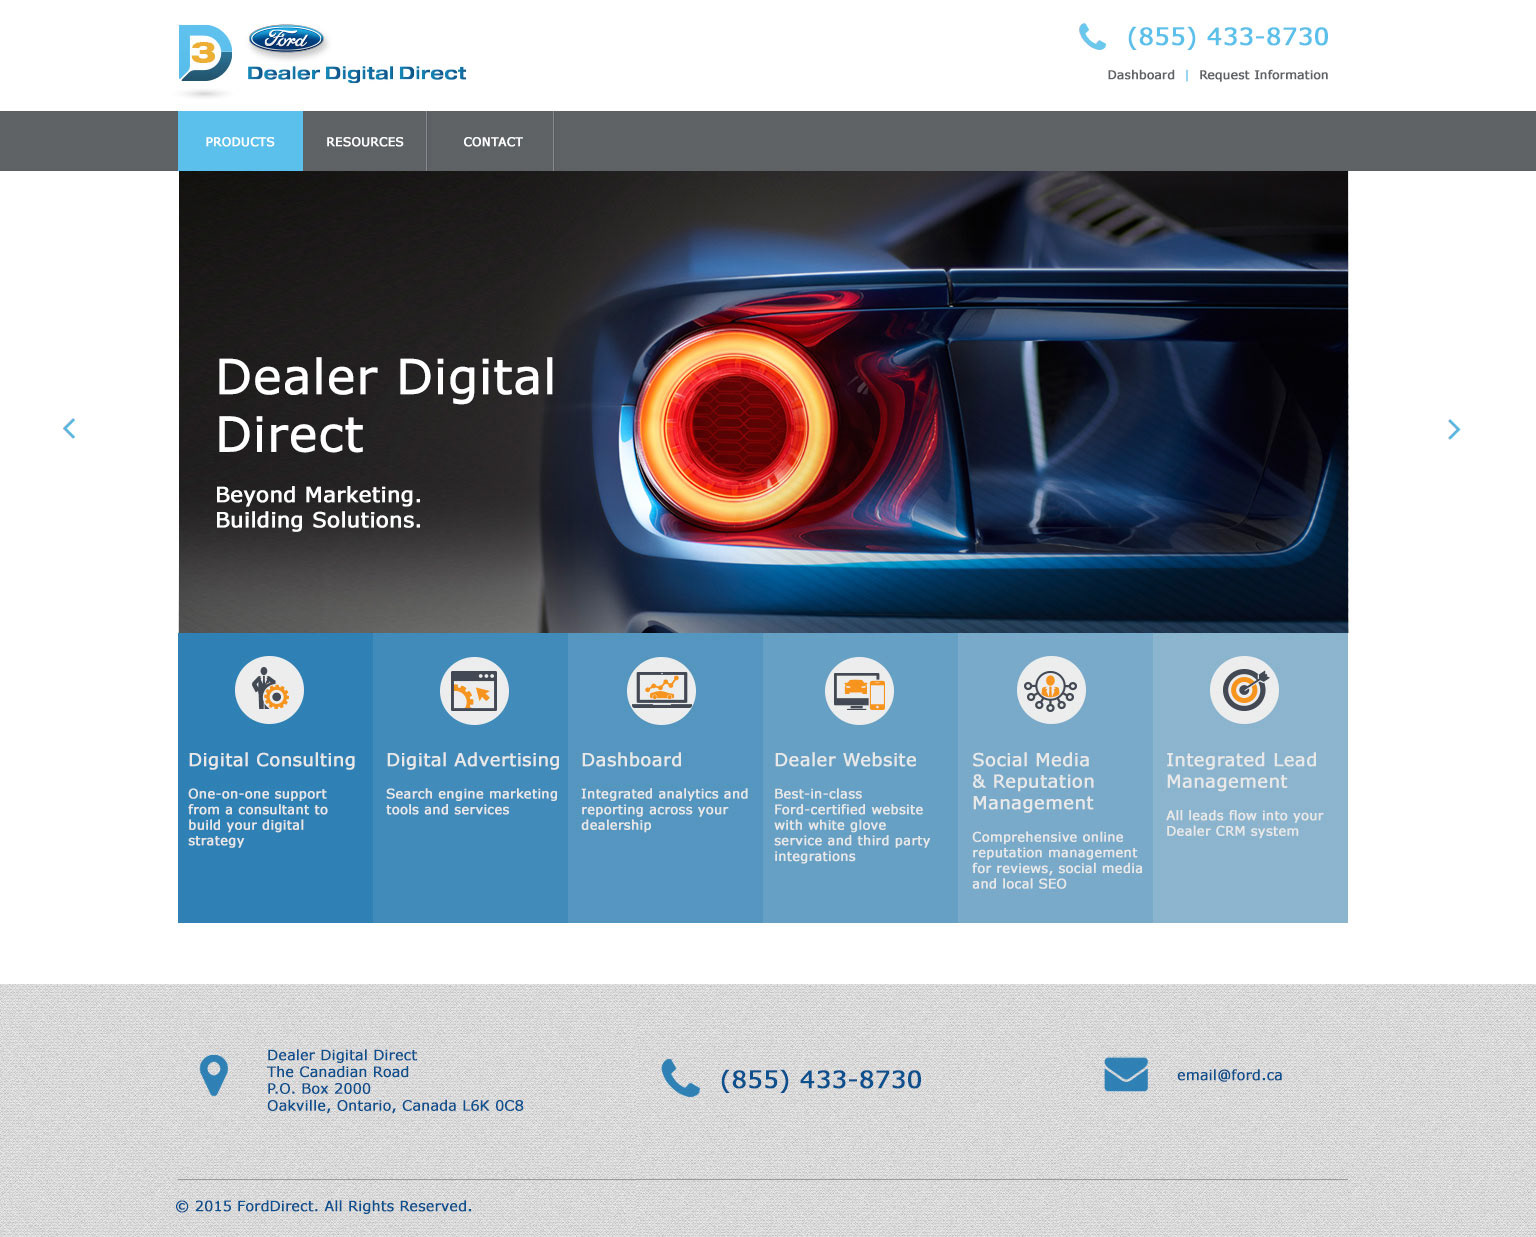Open the Digital Consulting heading
This screenshot has height=1237, width=1536.
pos(272,760)
